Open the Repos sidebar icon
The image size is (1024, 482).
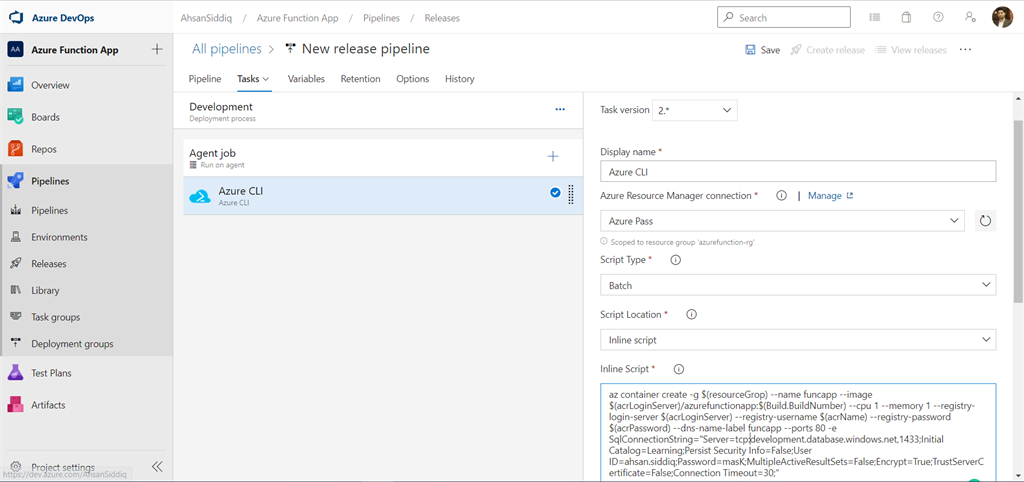click(16, 149)
